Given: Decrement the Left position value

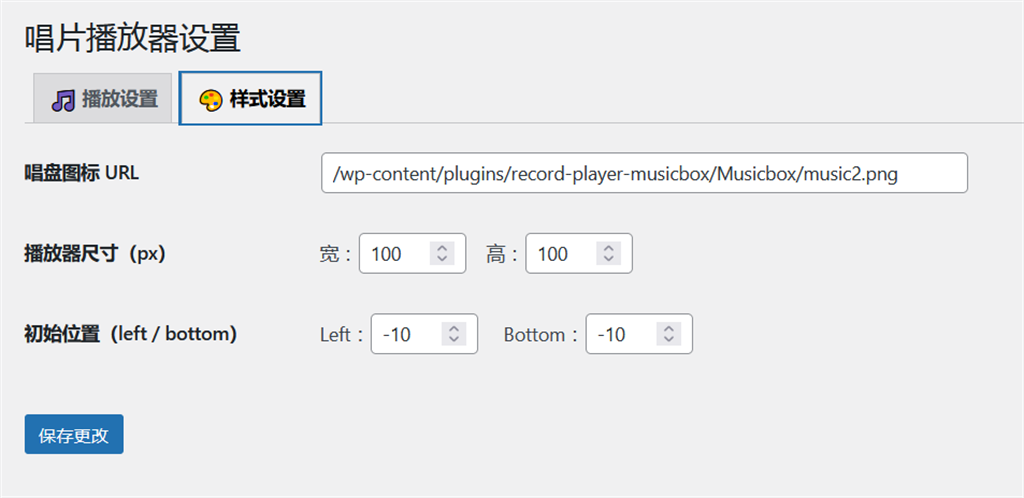Looking at the screenshot, I should (x=454, y=340).
